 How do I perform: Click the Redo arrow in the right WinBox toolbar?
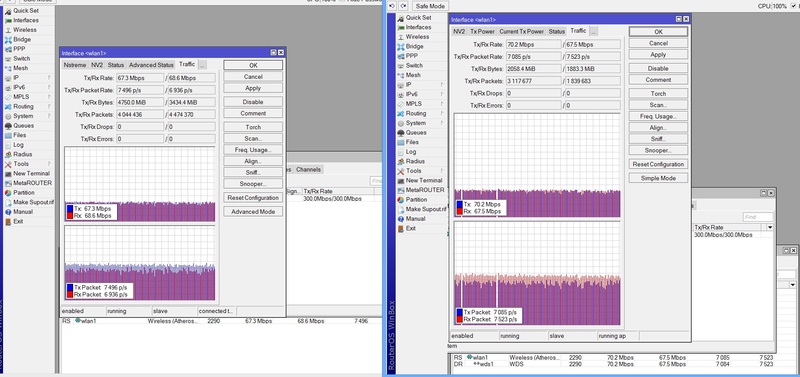[x=404, y=6]
